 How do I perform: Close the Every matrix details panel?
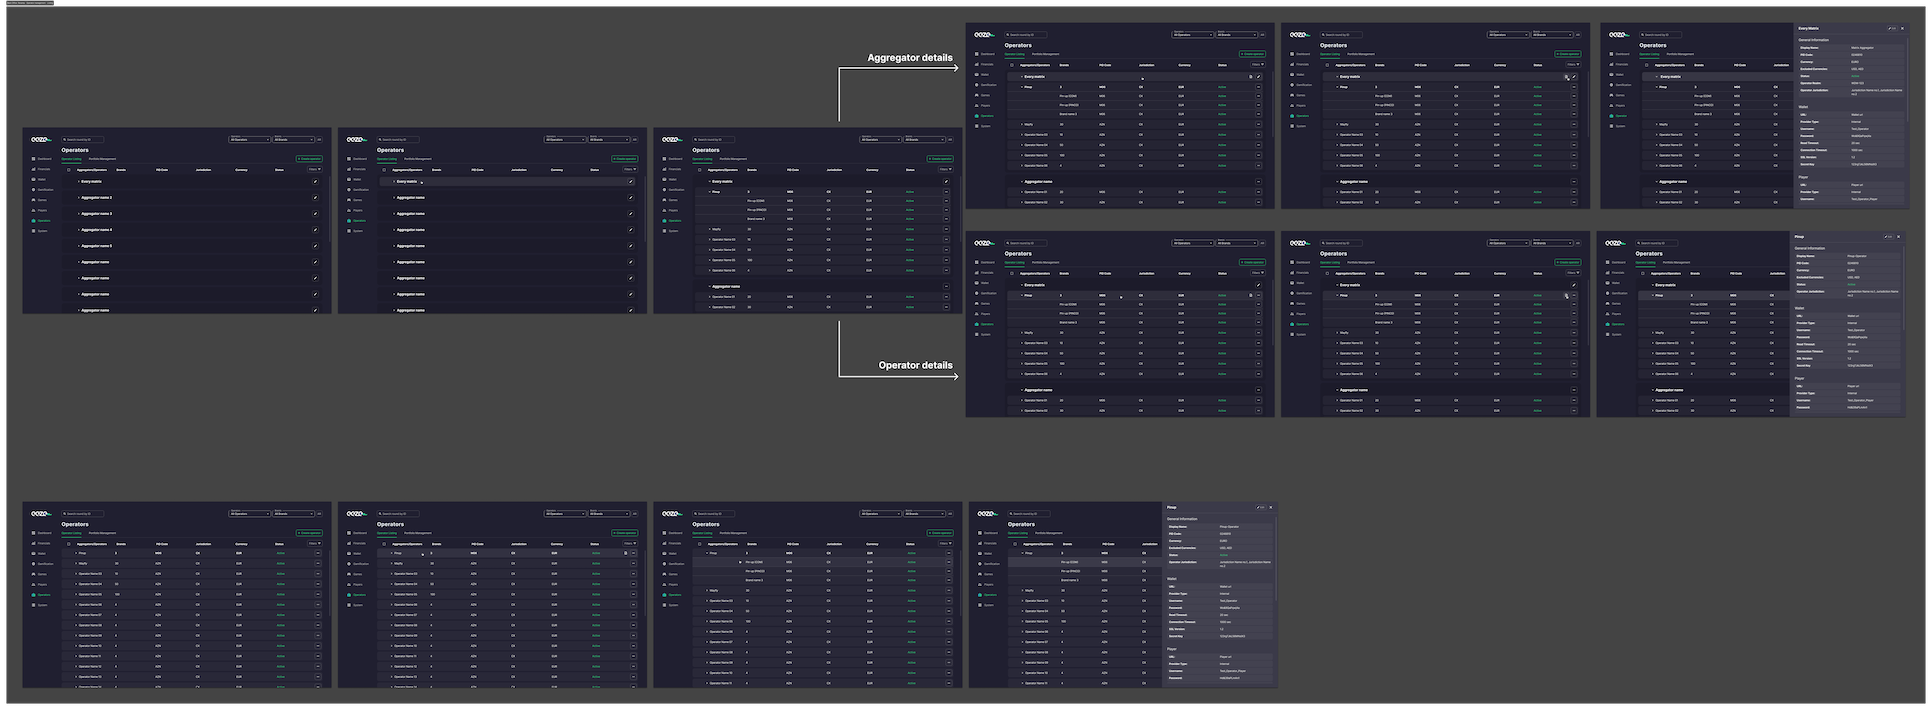click(1902, 29)
